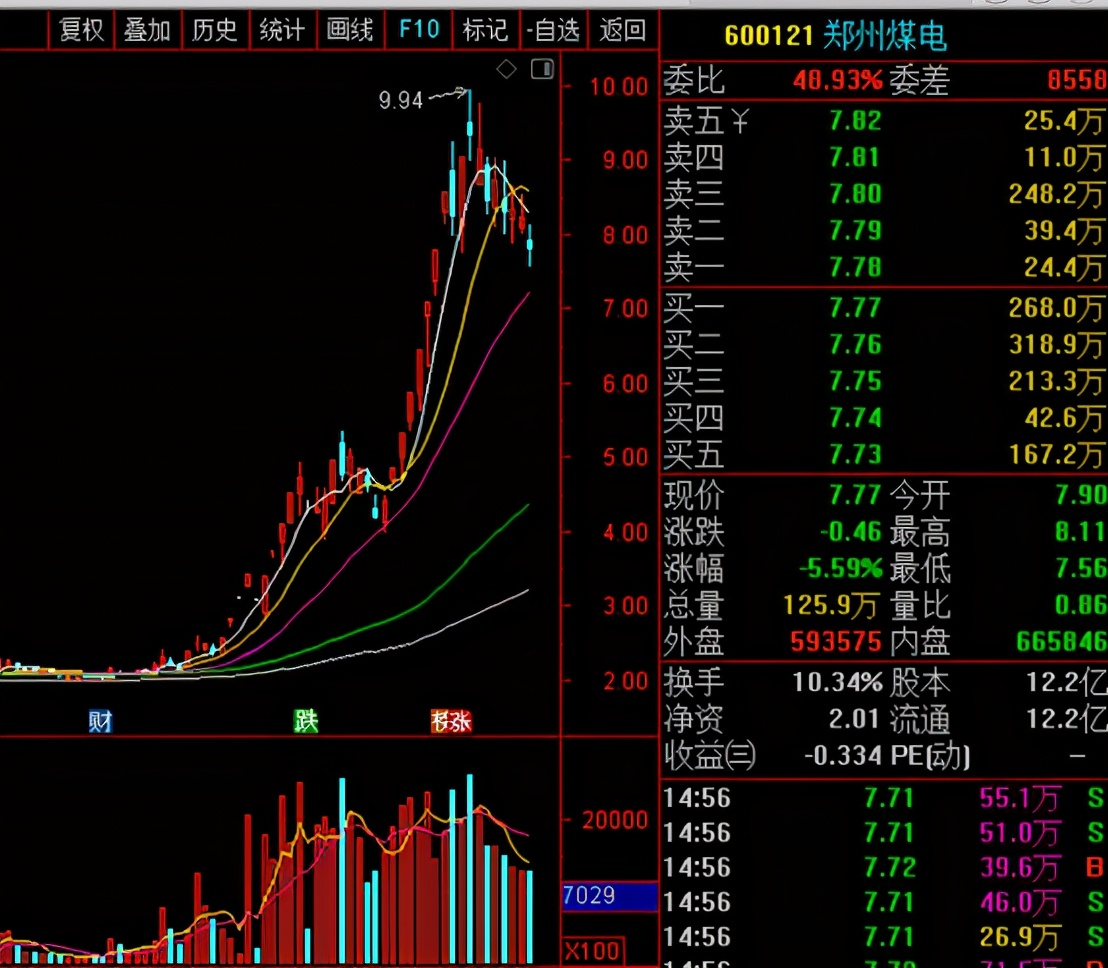1108x968 pixels.
Task: Open the 跌 marker on chart
Action: [x=306, y=721]
